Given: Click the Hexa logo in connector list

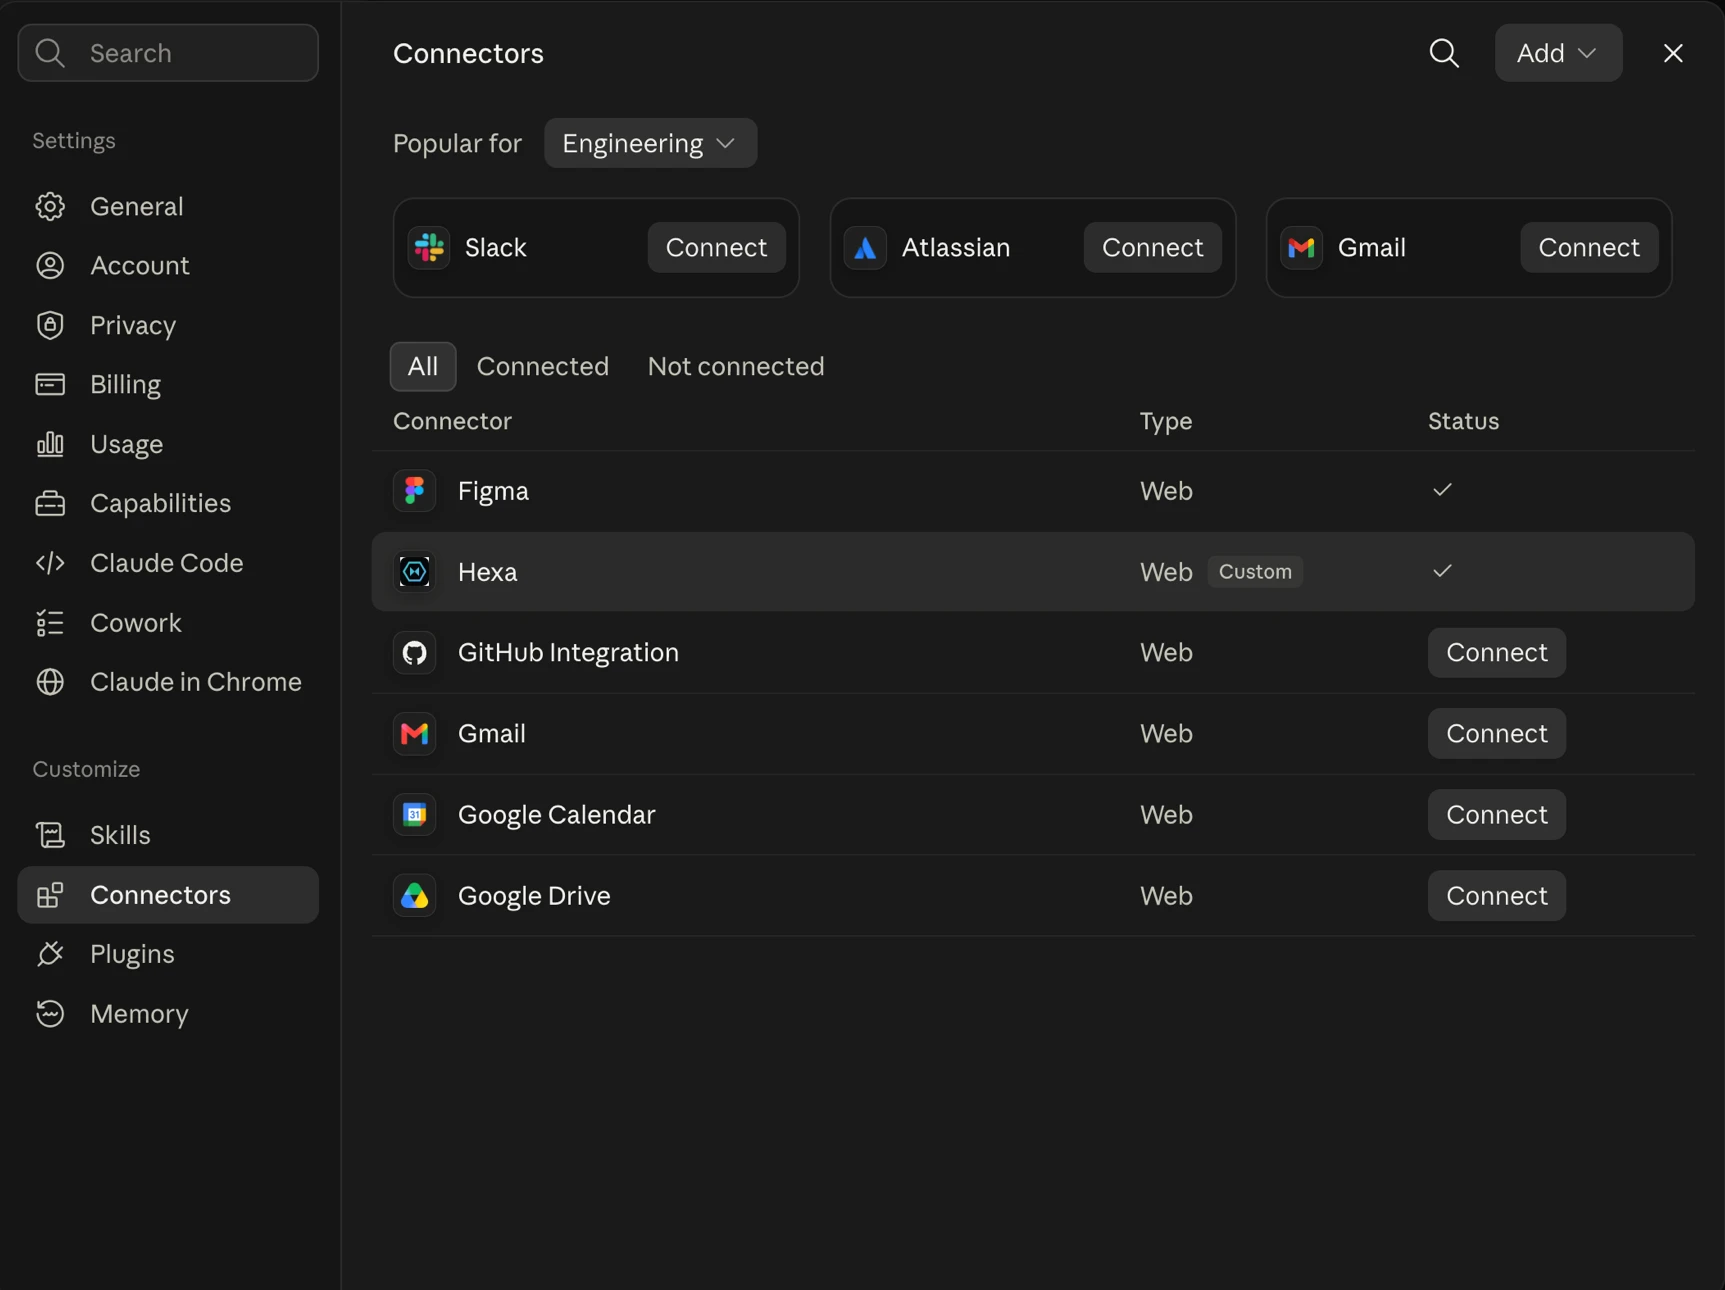Looking at the screenshot, I should [414, 572].
